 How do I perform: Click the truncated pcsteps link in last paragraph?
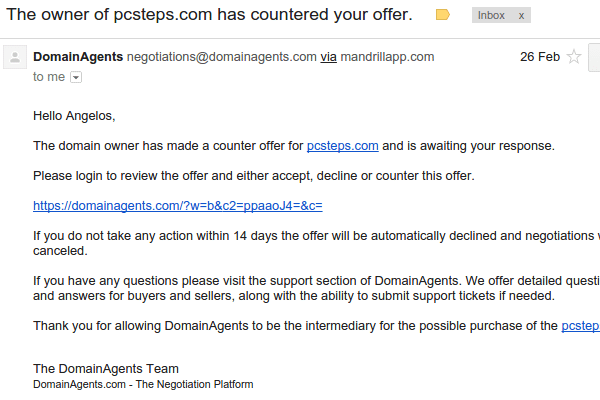tap(580, 325)
